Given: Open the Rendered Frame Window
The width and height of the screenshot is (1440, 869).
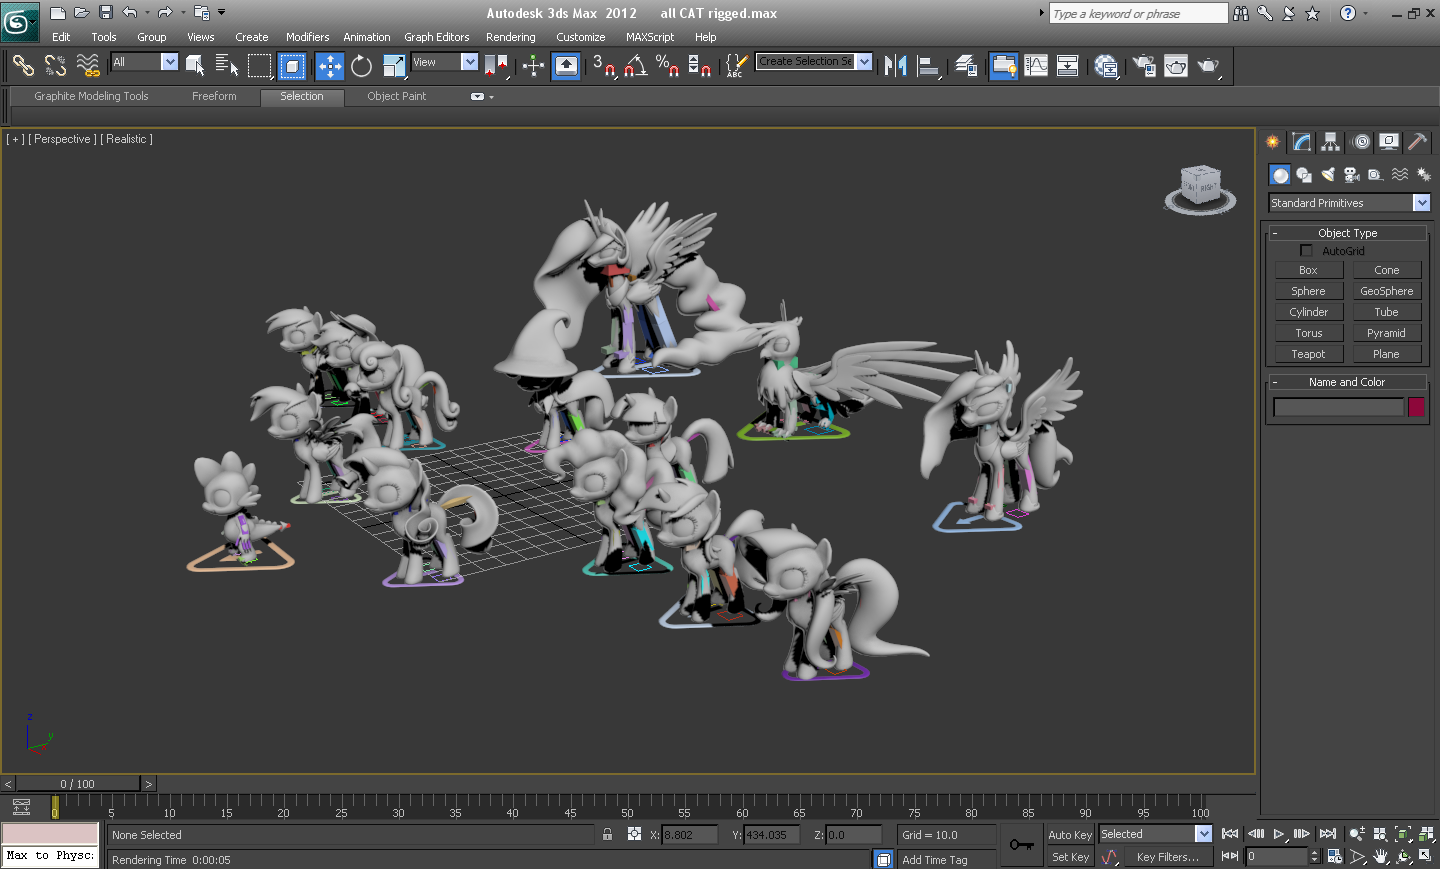Looking at the screenshot, I should pos(1176,66).
